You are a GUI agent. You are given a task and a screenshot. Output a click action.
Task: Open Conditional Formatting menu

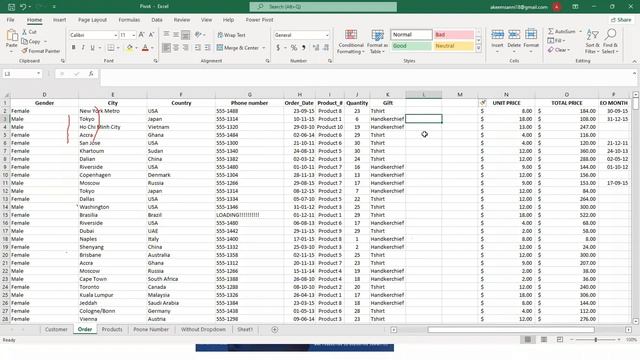pyautogui.click(x=351, y=41)
